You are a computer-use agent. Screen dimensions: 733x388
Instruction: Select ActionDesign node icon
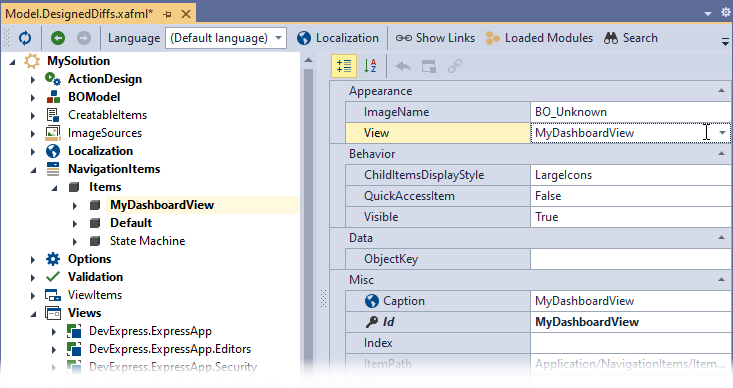click(x=53, y=79)
